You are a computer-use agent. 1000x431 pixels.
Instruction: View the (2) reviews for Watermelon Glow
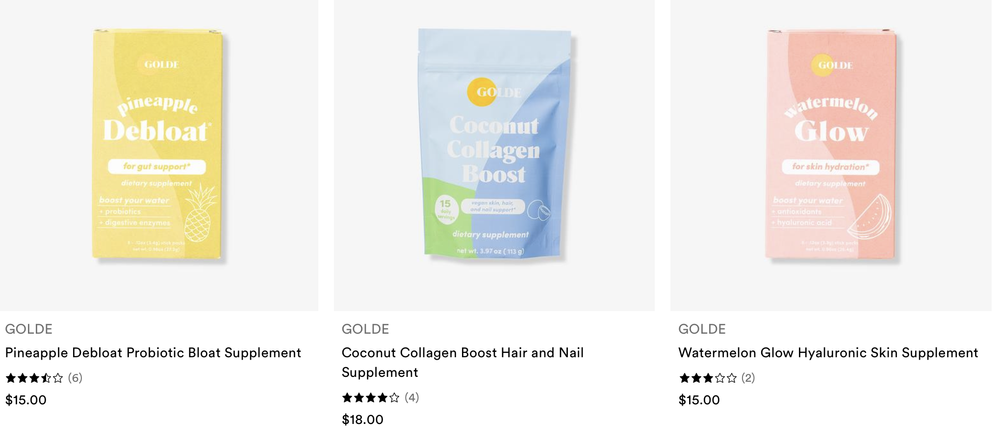tap(748, 378)
